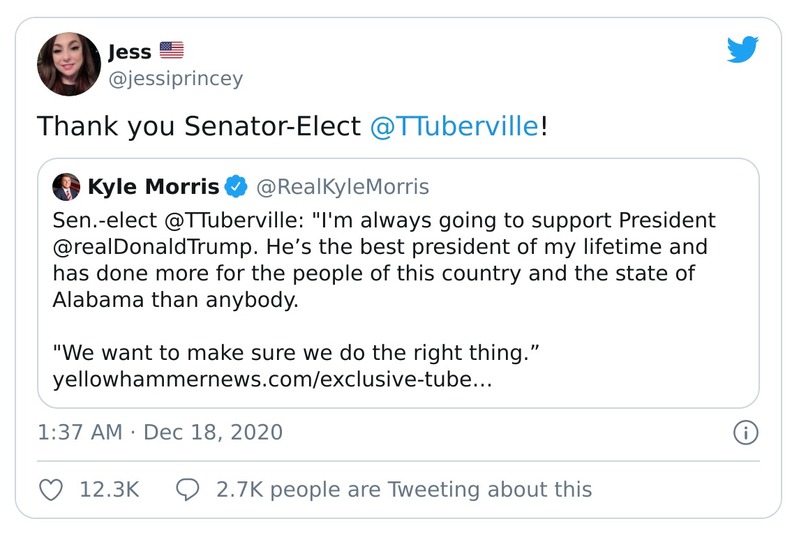
Task: Click the @jessiprincey handle
Action: pos(175,79)
